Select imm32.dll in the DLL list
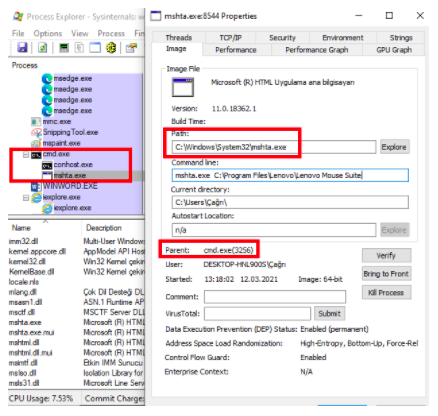Screen dimensions: 438x416 pyautogui.click(x=23, y=241)
